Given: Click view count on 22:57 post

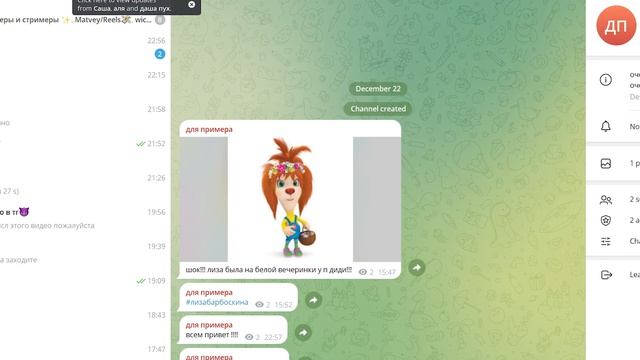Looking at the screenshot, I should (x=252, y=337).
